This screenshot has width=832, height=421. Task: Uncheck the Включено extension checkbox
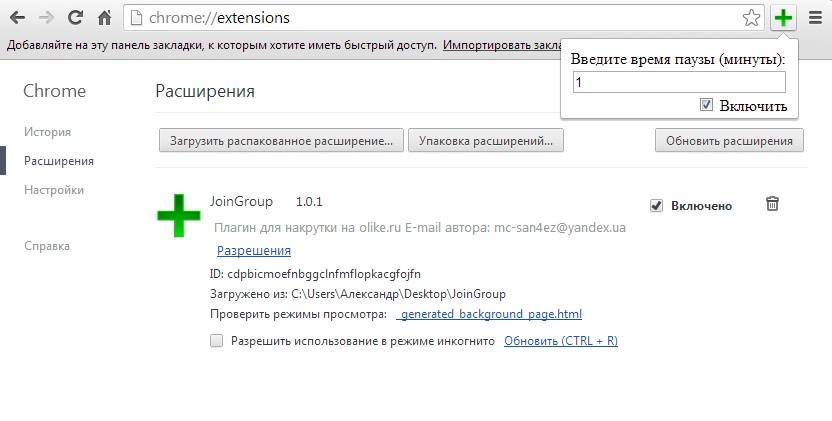pos(656,205)
